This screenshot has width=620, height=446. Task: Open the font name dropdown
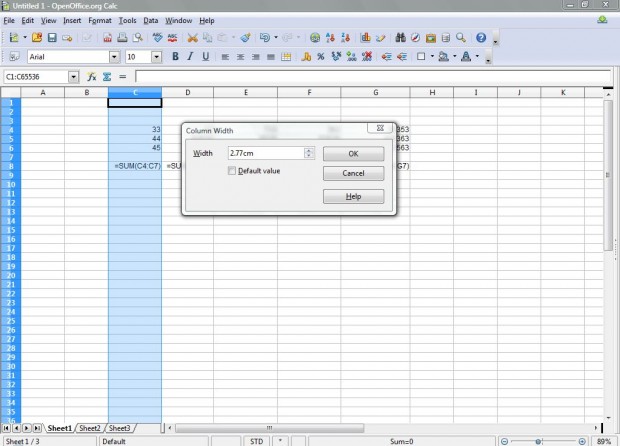pos(114,57)
